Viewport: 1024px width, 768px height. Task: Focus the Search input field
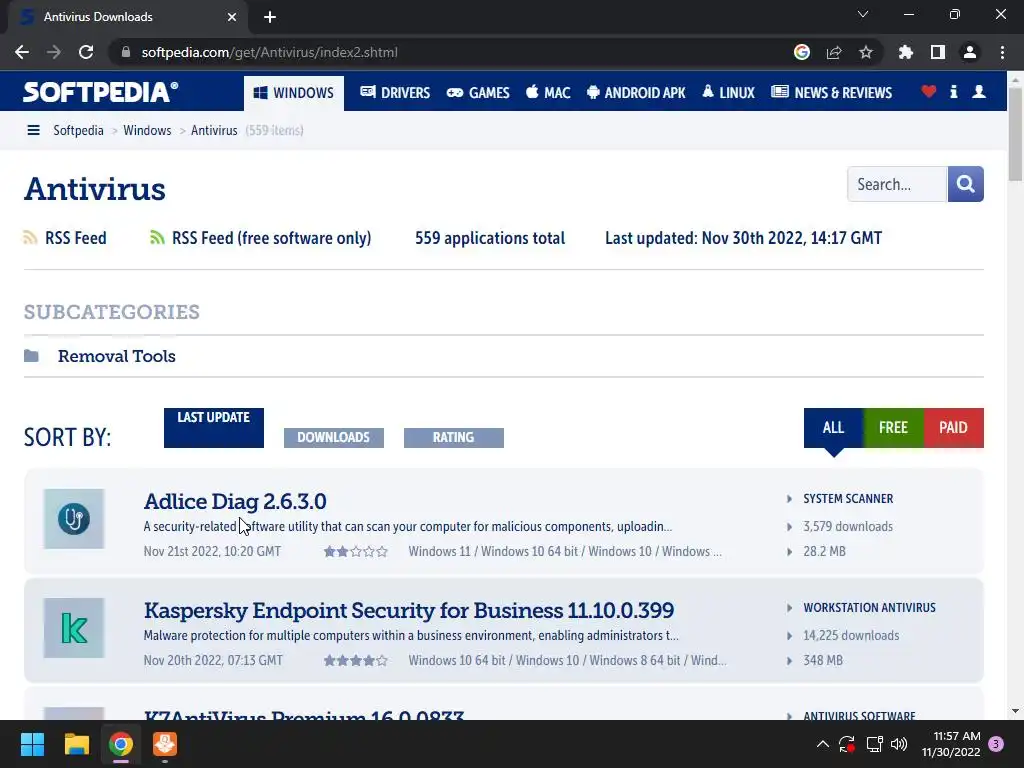897,184
